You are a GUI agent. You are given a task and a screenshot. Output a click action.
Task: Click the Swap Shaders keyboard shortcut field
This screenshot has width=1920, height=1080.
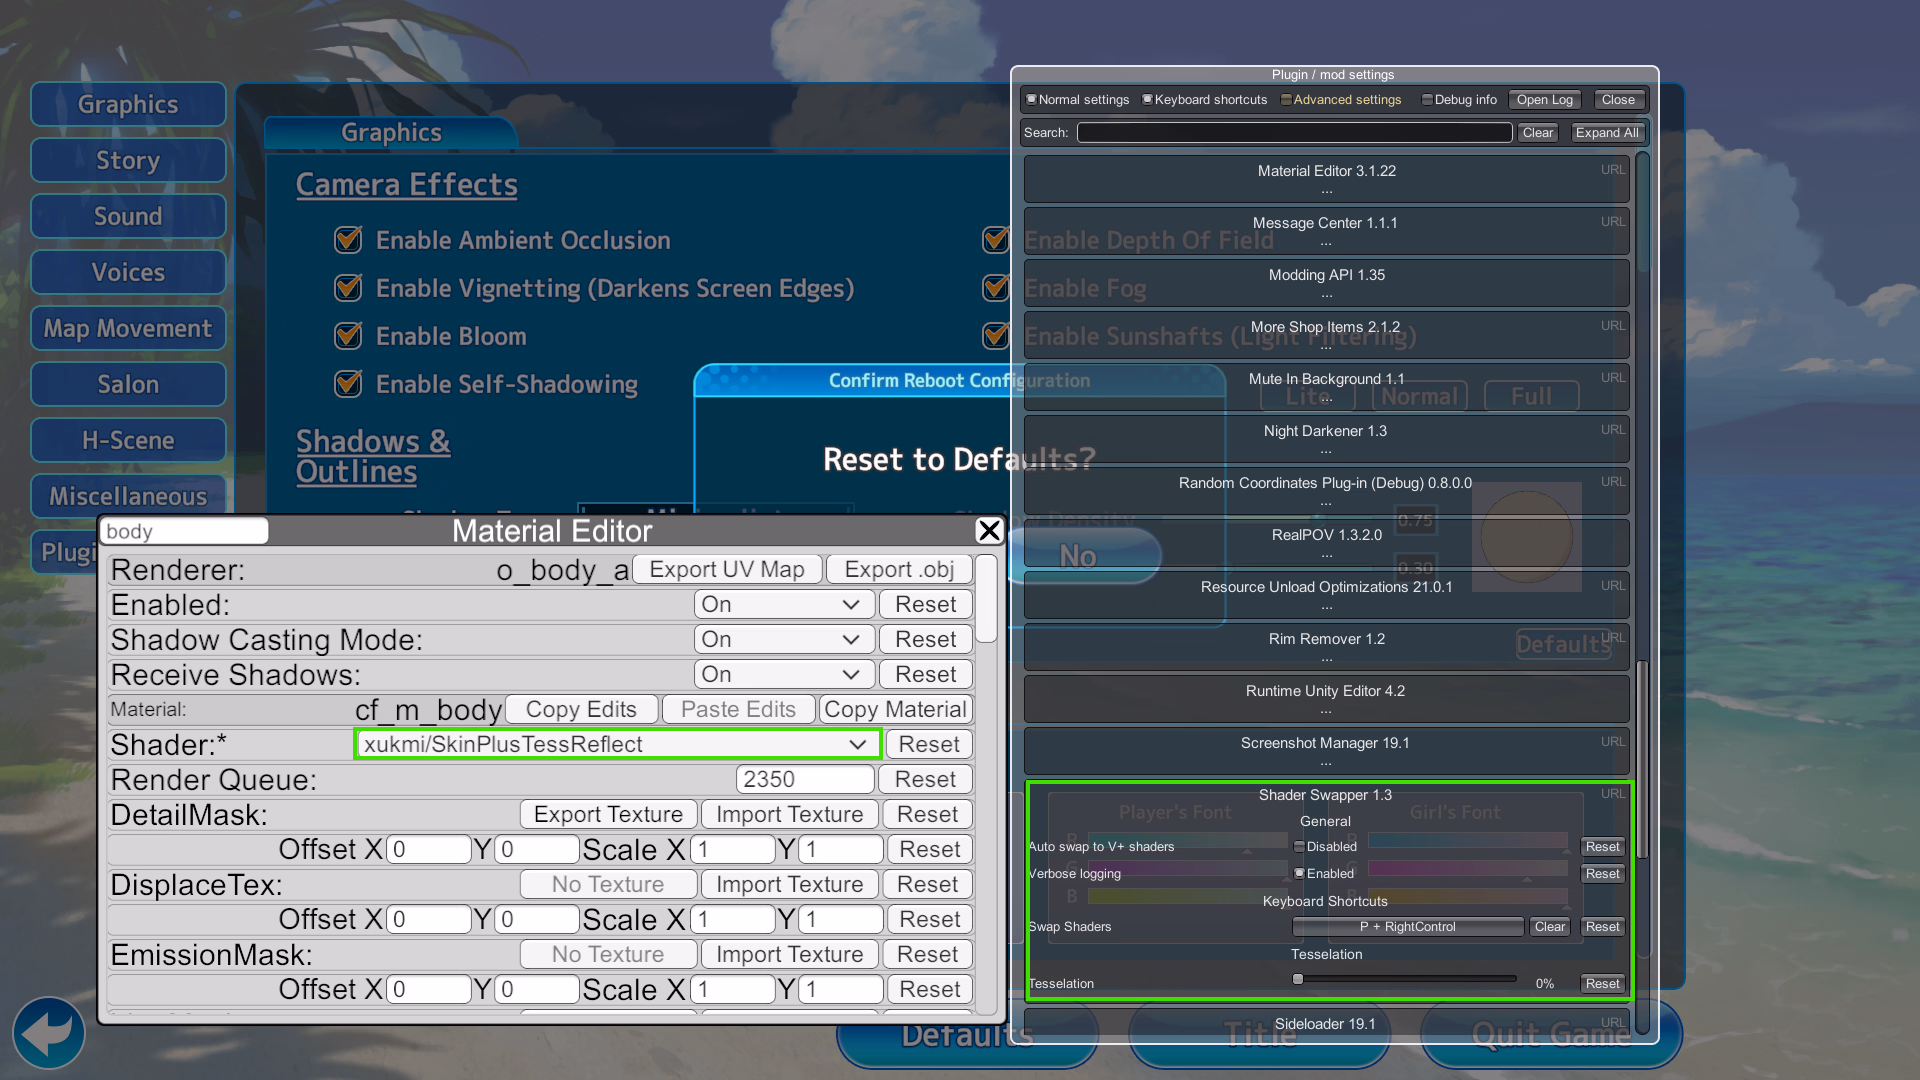[1407, 927]
